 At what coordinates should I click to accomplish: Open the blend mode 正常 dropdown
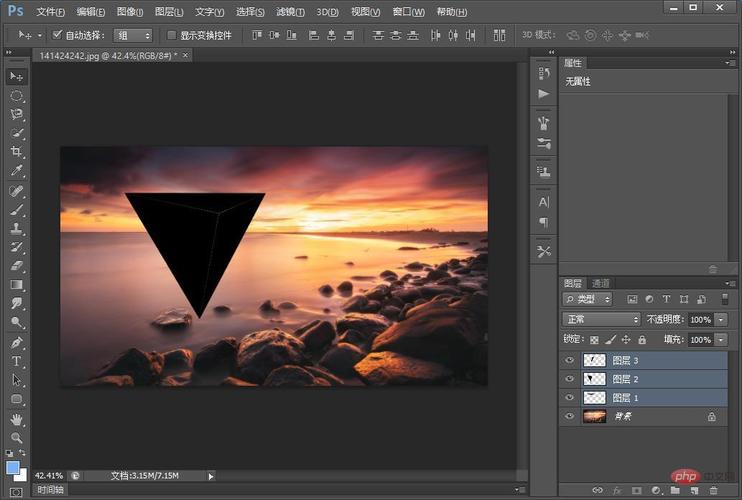tap(601, 319)
